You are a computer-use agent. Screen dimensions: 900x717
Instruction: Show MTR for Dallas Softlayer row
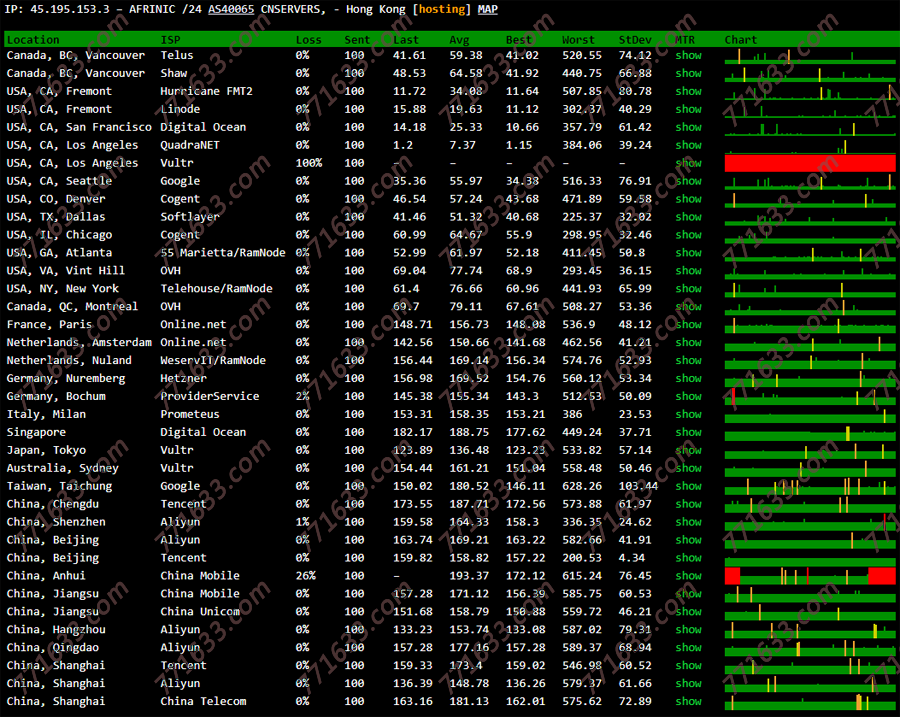tap(688, 216)
